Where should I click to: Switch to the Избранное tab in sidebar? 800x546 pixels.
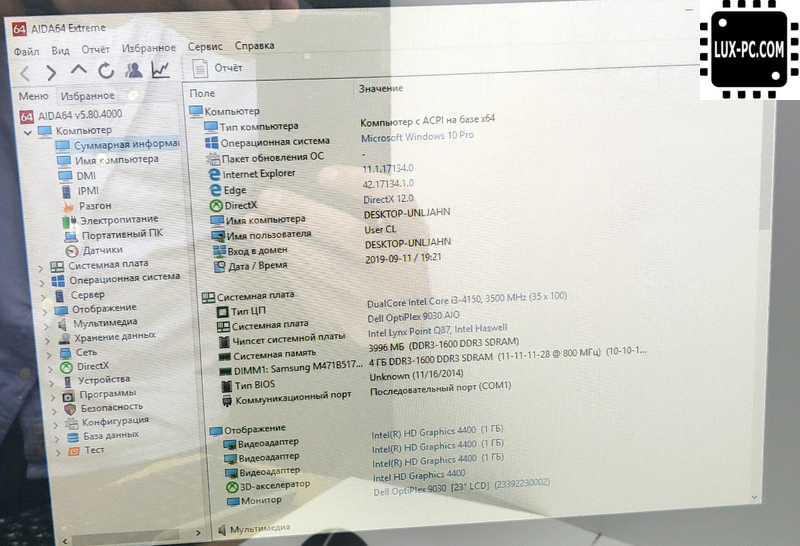87,96
